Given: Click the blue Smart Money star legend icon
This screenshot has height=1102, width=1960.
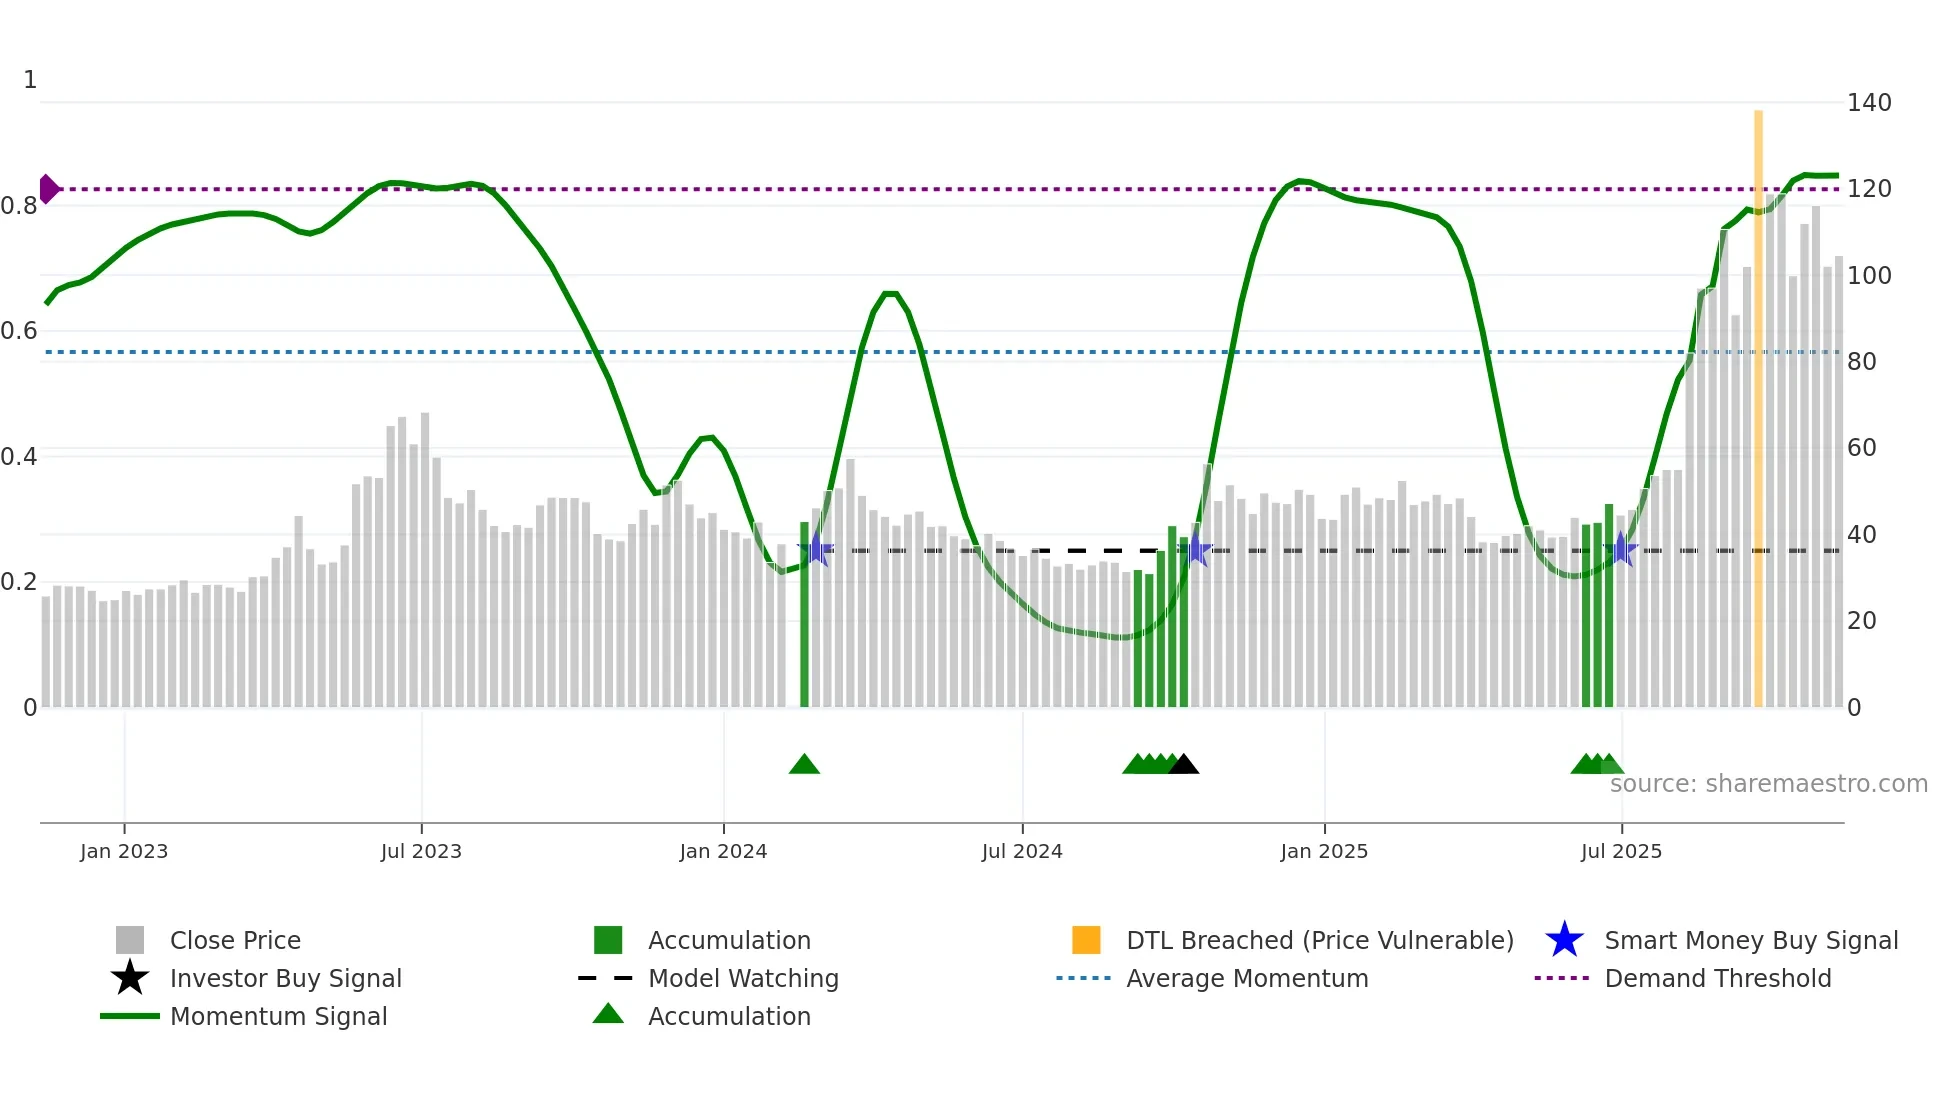Looking at the screenshot, I should (x=1564, y=940).
